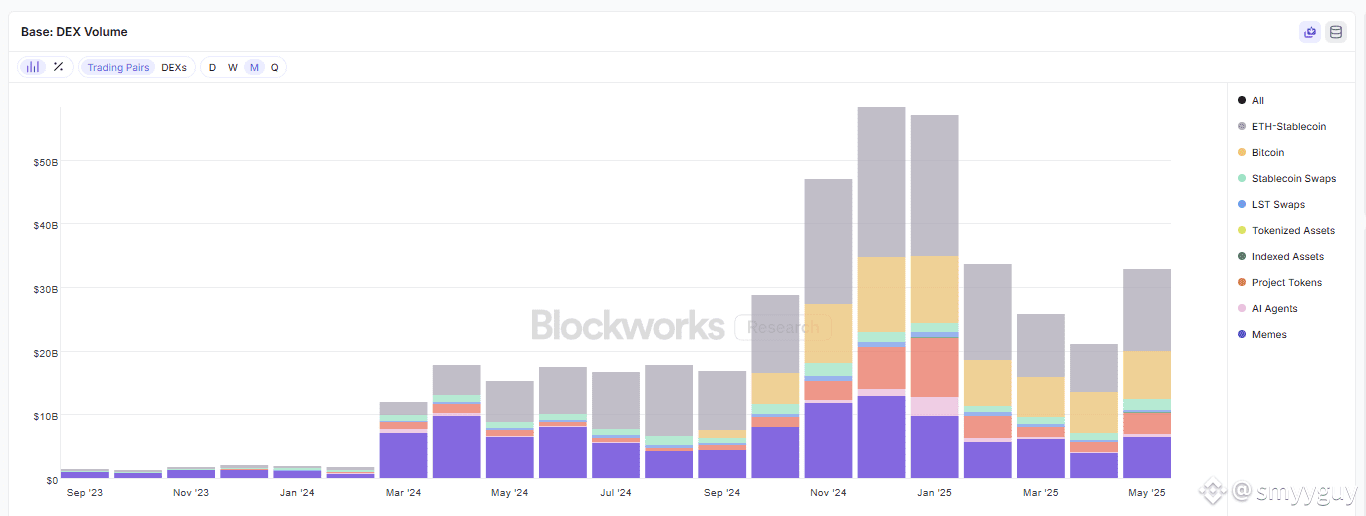The width and height of the screenshot is (1366, 516).
Task: Click the $40B y-axis label
Action: point(46,225)
